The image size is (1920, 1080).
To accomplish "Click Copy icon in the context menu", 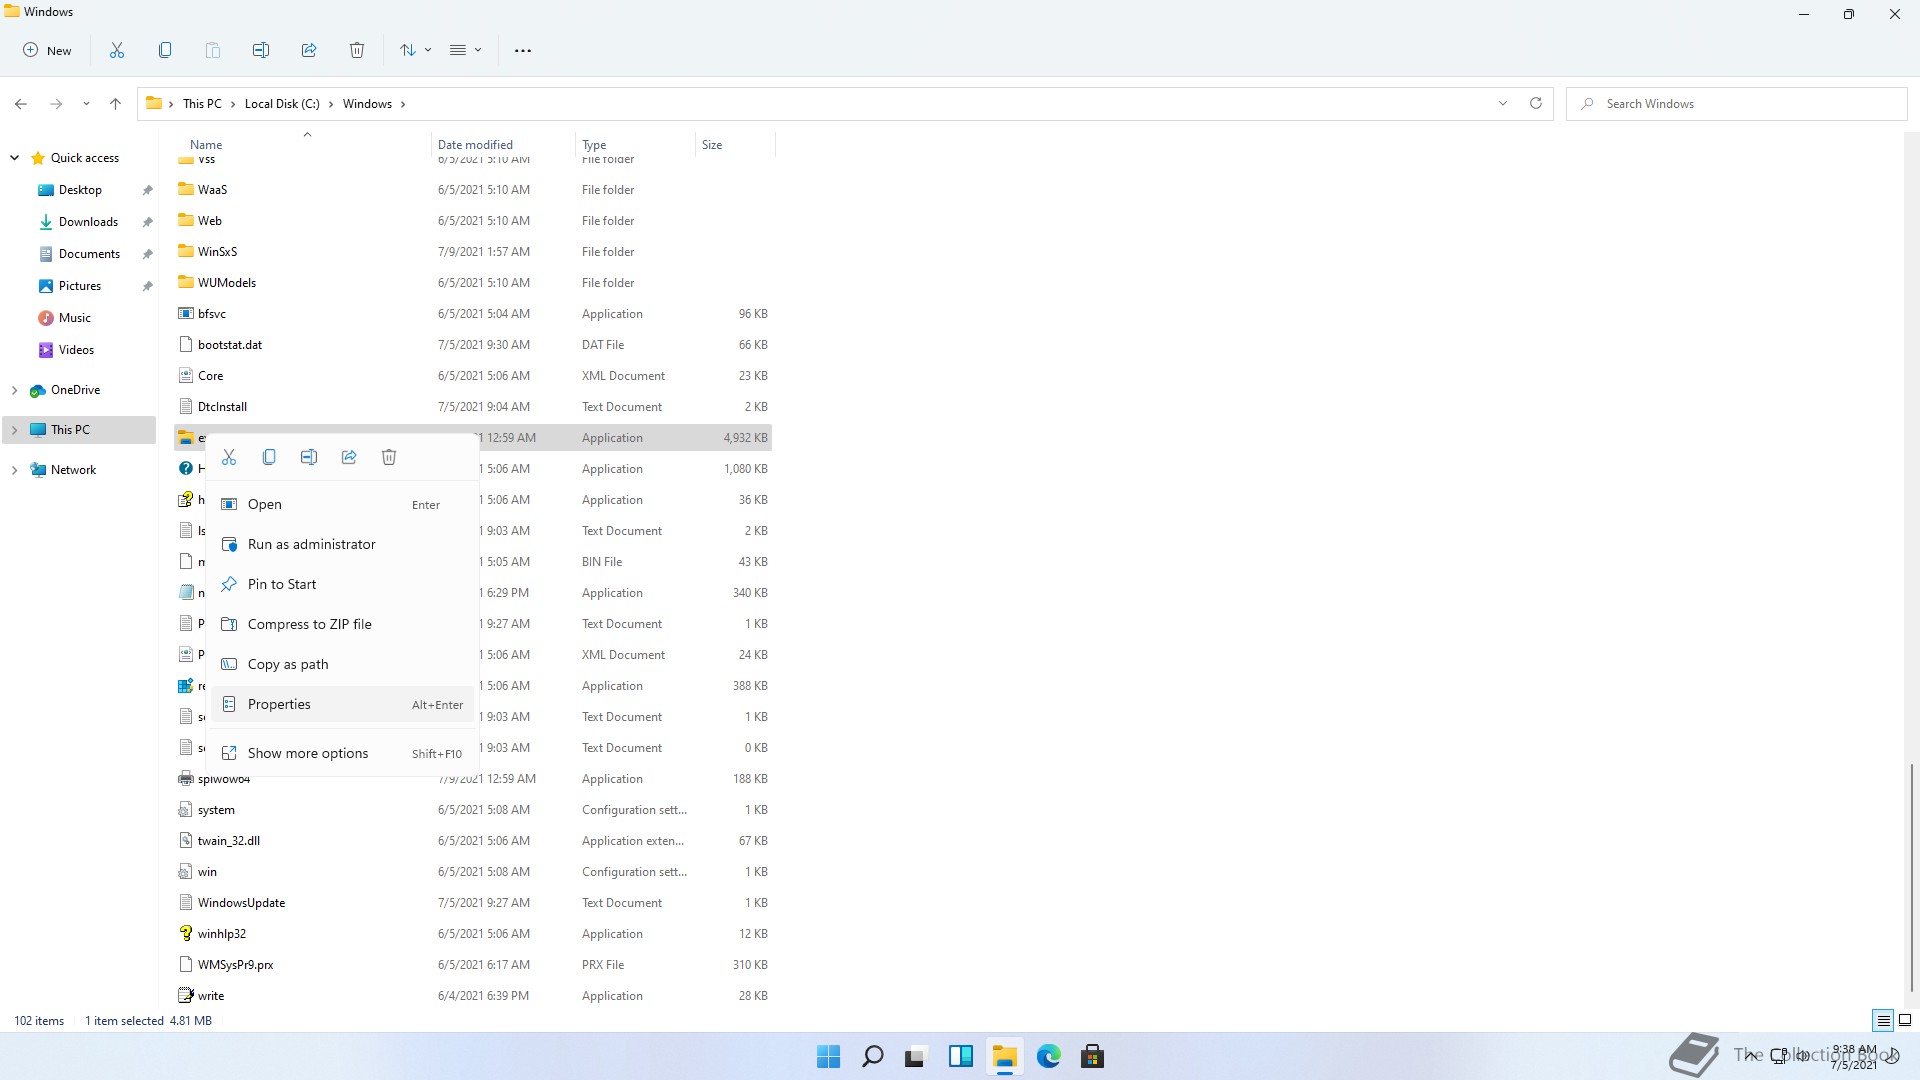I will click(269, 457).
